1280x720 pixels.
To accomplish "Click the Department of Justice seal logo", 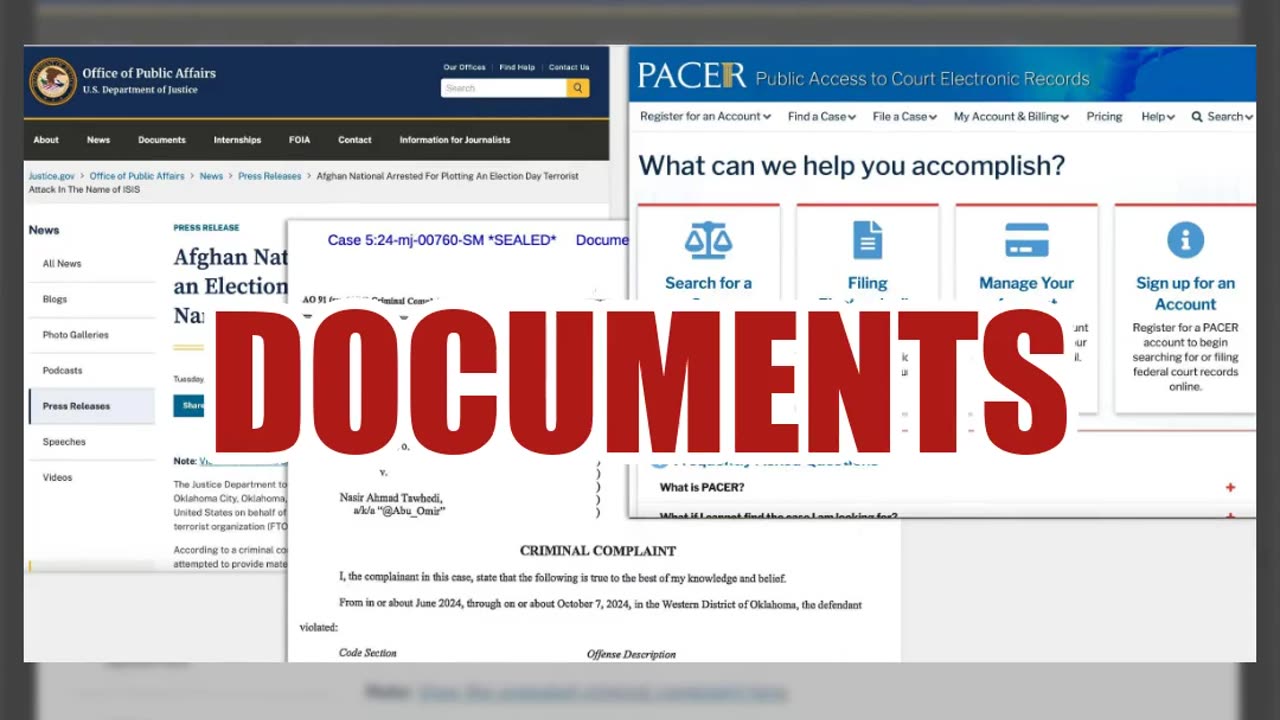I will click(53, 81).
